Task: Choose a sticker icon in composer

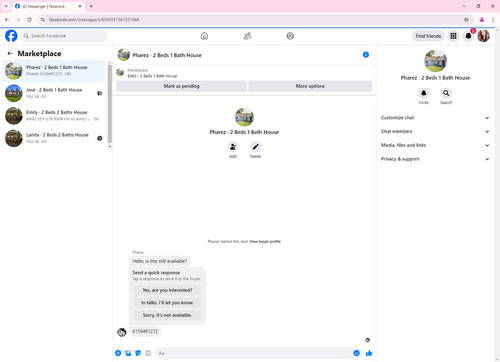Action: (138, 353)
